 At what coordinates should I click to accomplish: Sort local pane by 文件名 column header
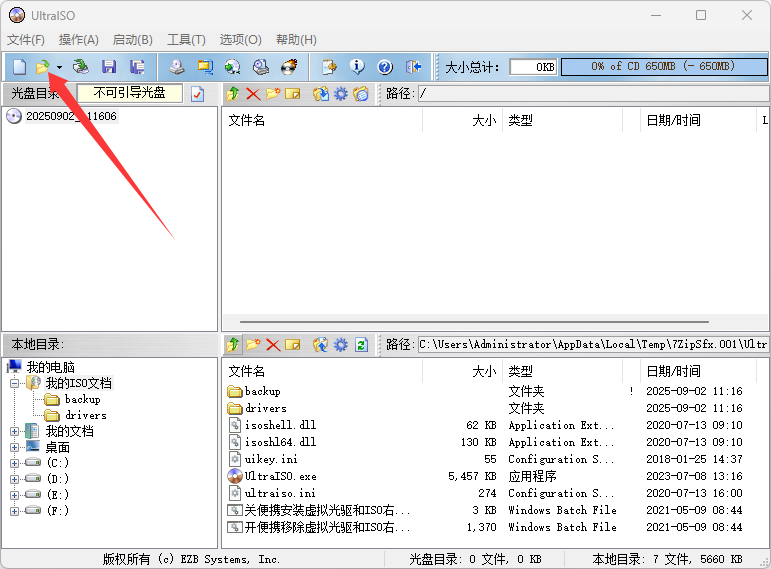click(323, 371)
